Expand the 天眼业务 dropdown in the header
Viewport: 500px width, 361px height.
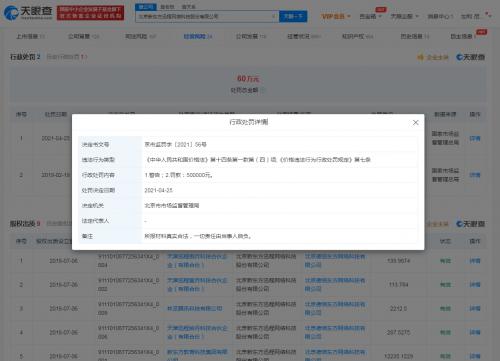pos(404,16)
